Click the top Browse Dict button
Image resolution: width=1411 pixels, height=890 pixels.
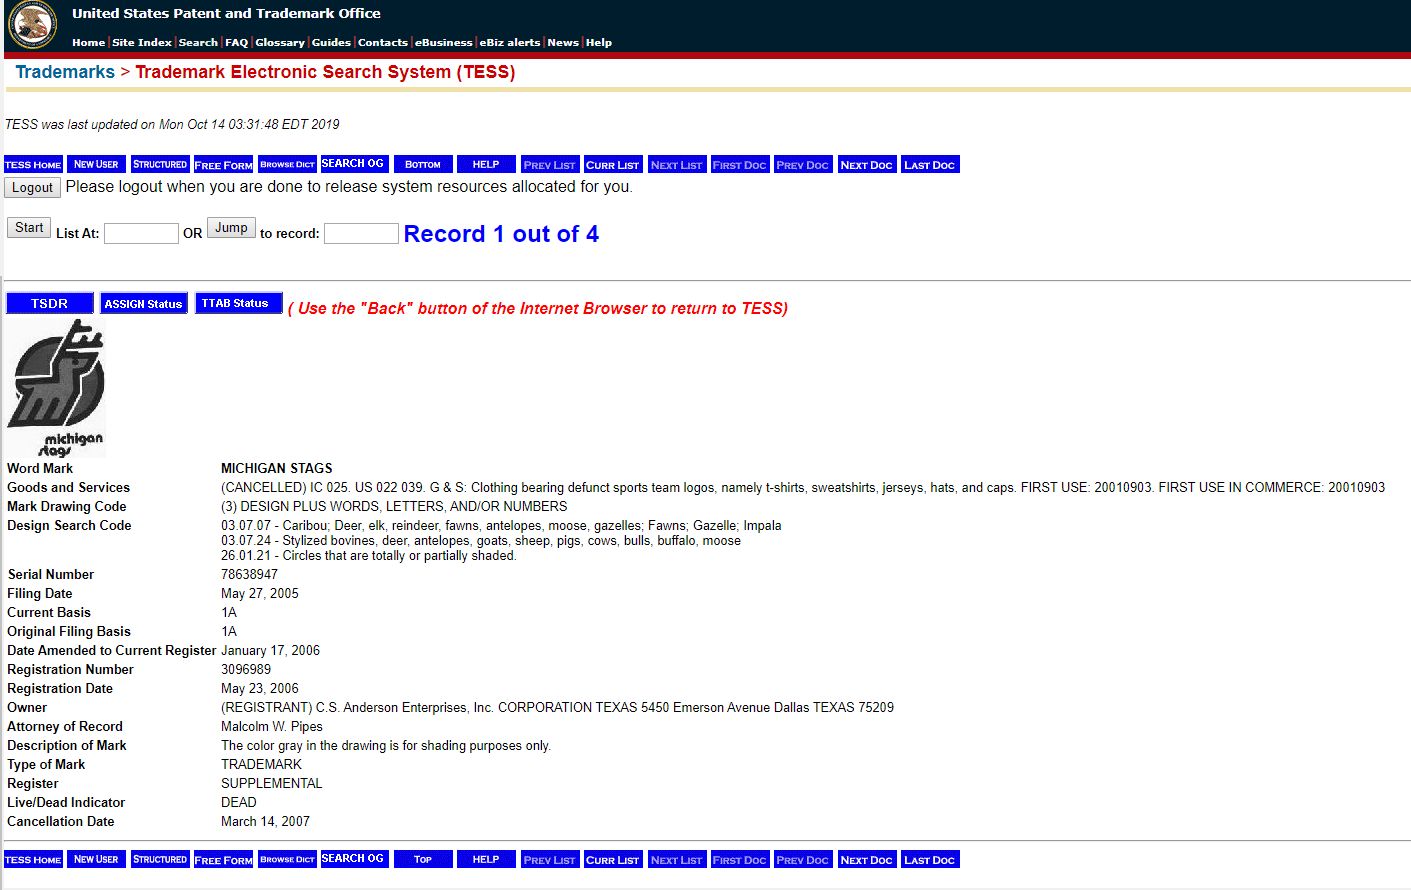click(288, 164)
